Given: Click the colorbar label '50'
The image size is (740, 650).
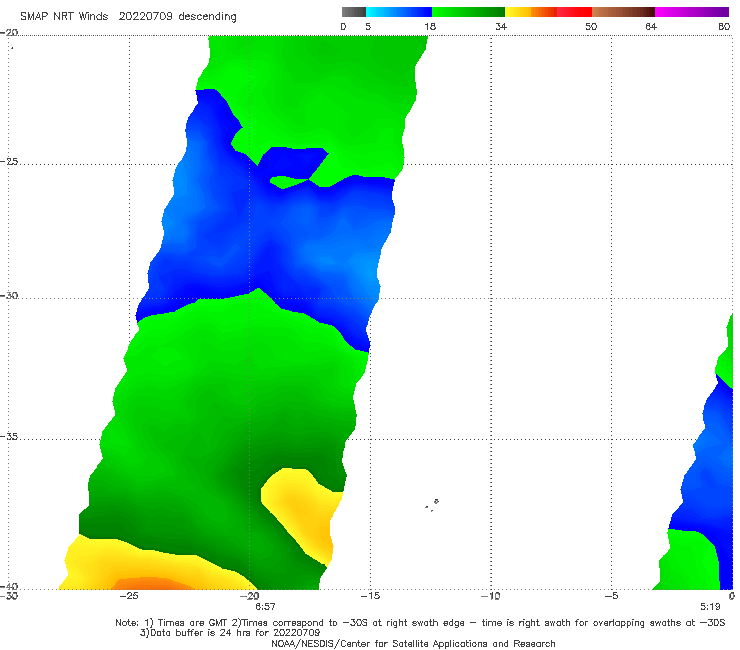Looking at the screenshot, I should pos(591,26).
